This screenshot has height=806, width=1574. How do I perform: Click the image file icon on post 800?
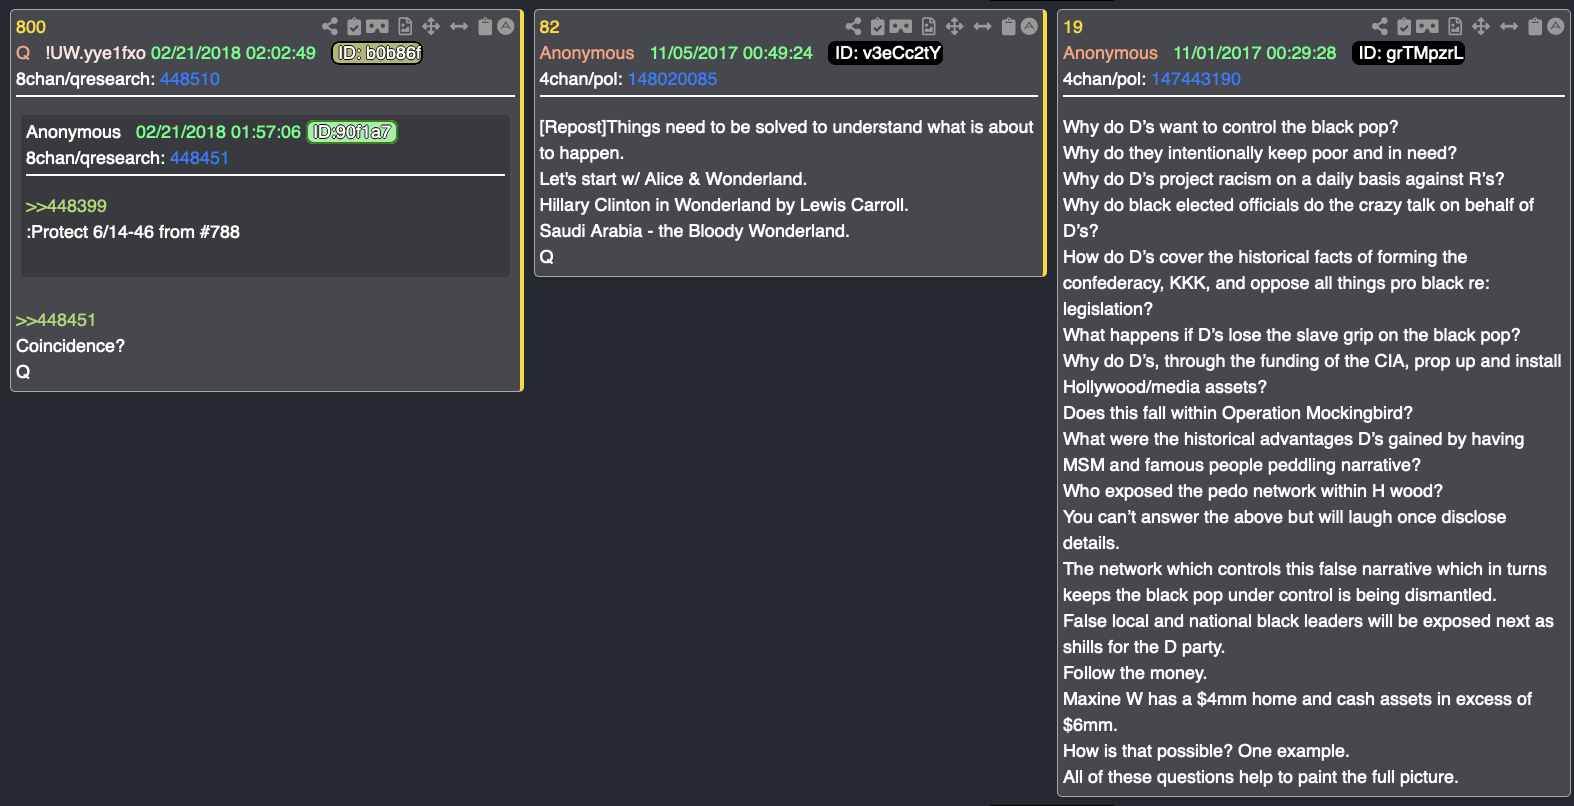point(405,27)
